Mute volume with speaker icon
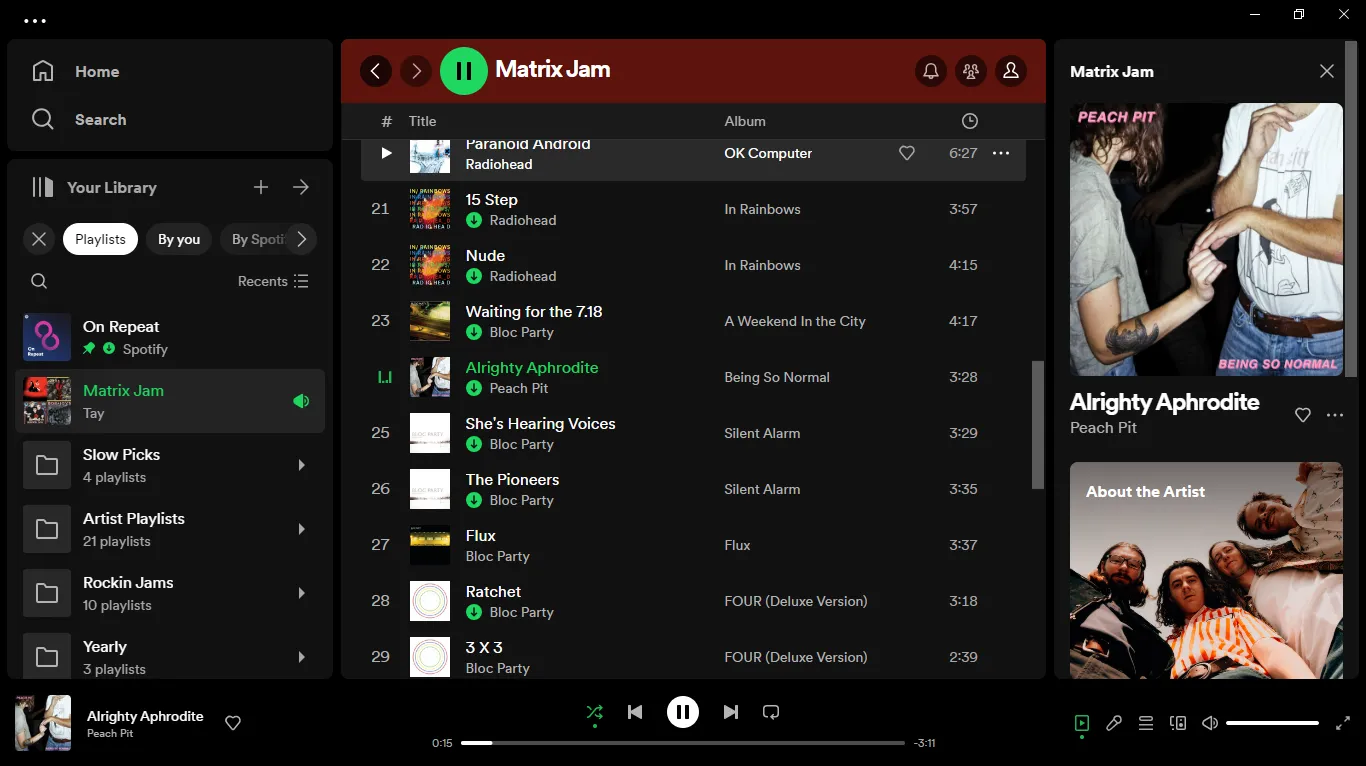Image resolution: width=1366 pixels, height=766 pixels. [1210, 723]
